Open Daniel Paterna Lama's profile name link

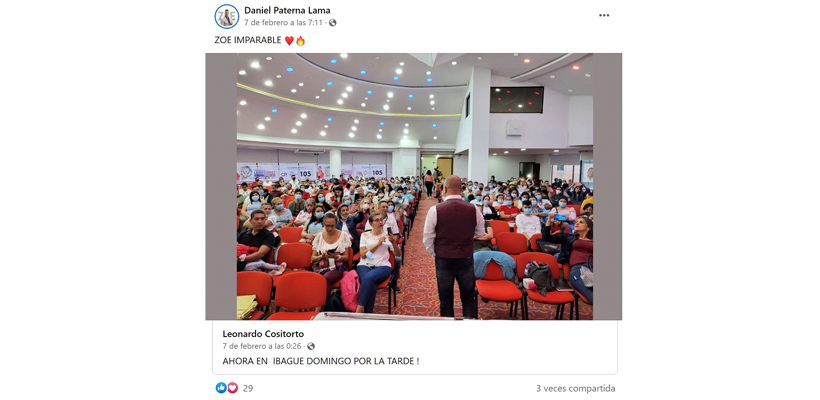click(287, 10)
